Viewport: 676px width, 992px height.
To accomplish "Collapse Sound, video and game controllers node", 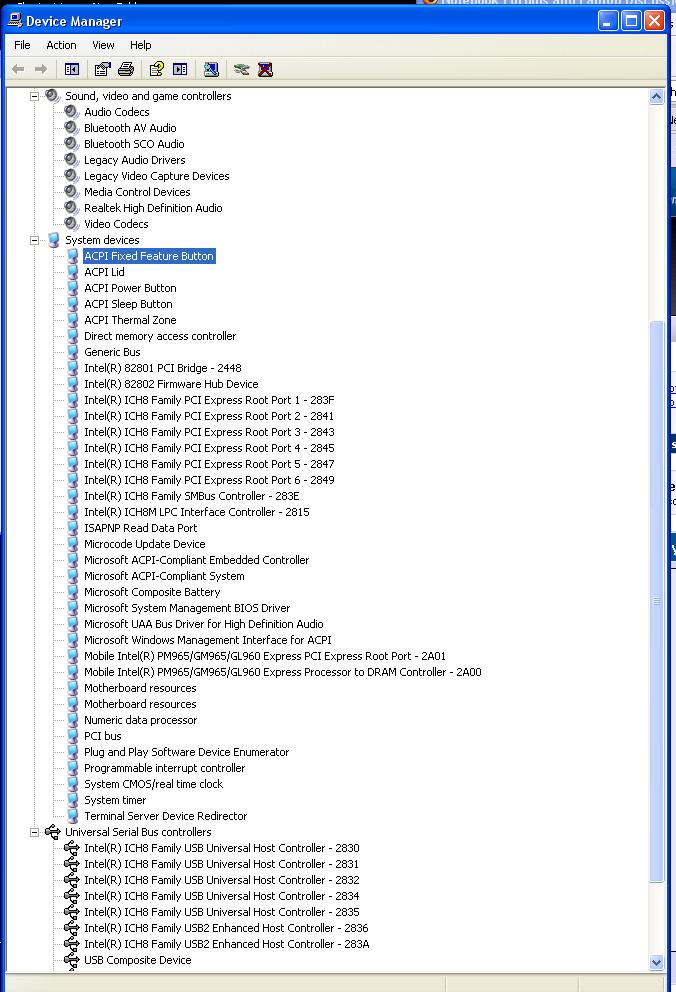I will coord(35,96).
